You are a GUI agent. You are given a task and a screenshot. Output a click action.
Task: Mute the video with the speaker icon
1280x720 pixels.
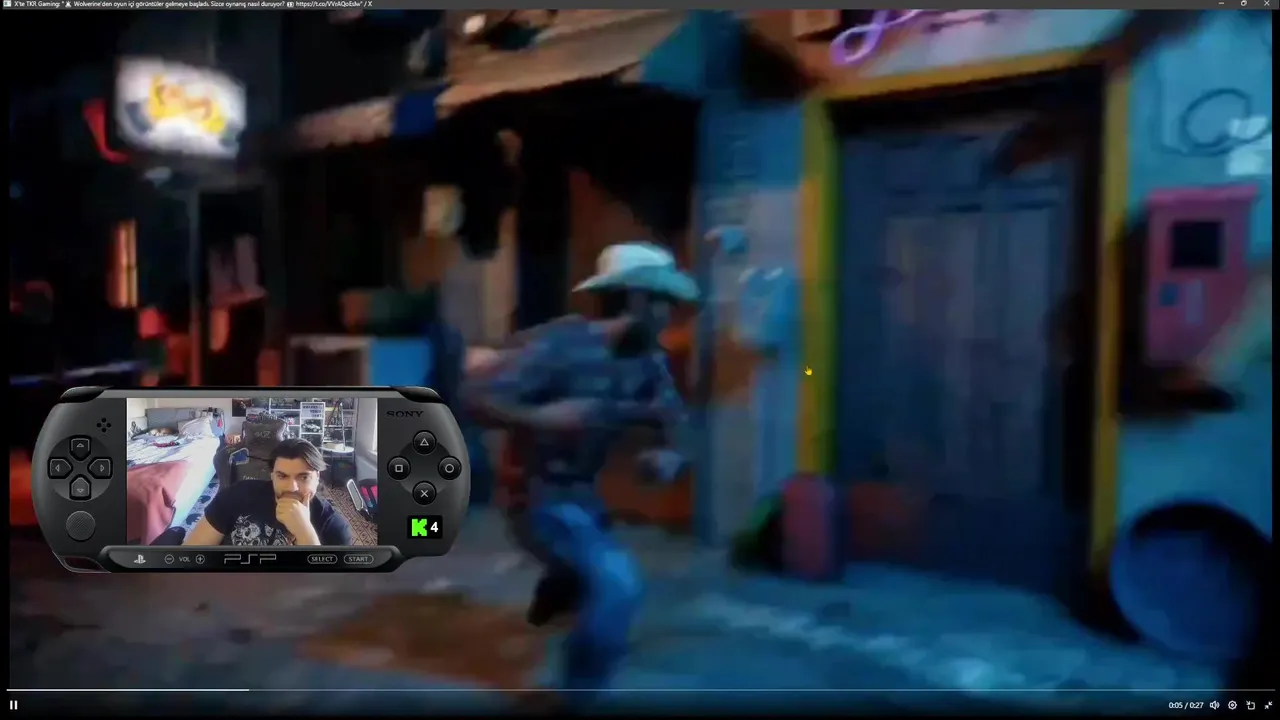[x=1214, y=705]
